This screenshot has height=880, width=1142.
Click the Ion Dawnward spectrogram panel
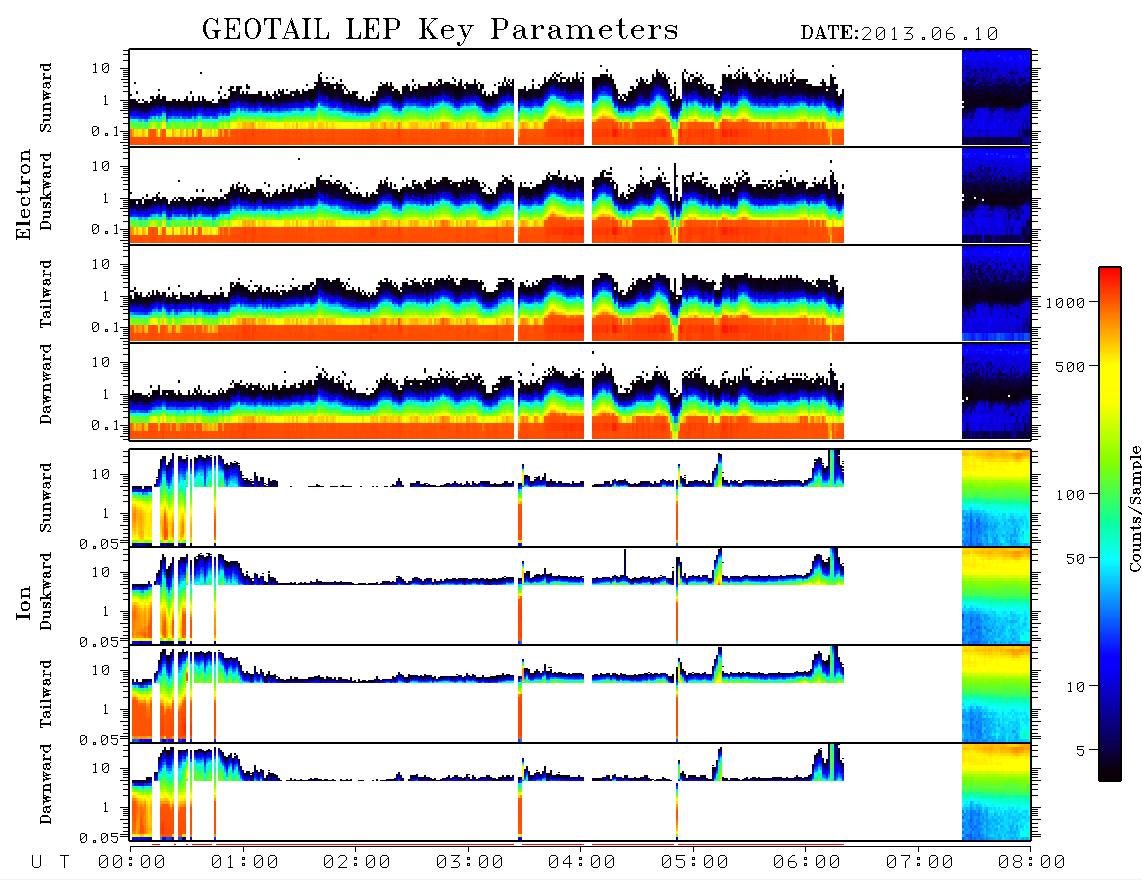click(580, 792)
